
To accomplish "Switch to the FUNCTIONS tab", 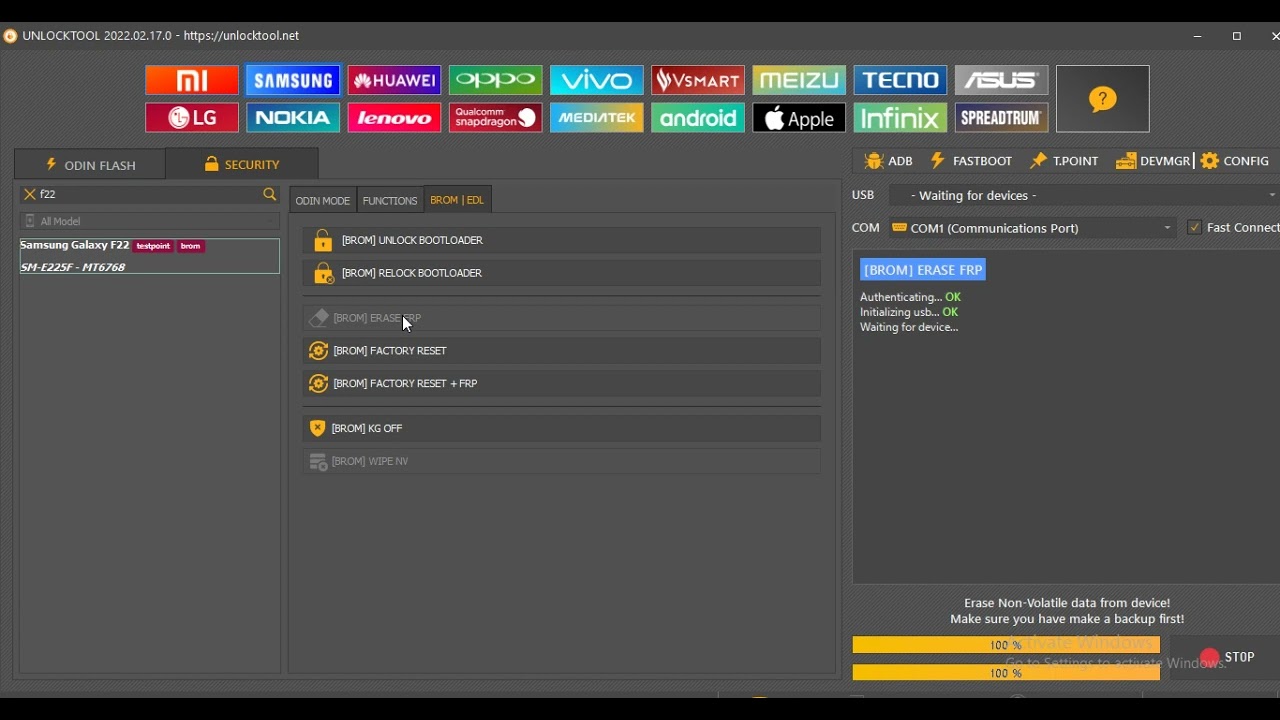I will click(x=390, y=200).
